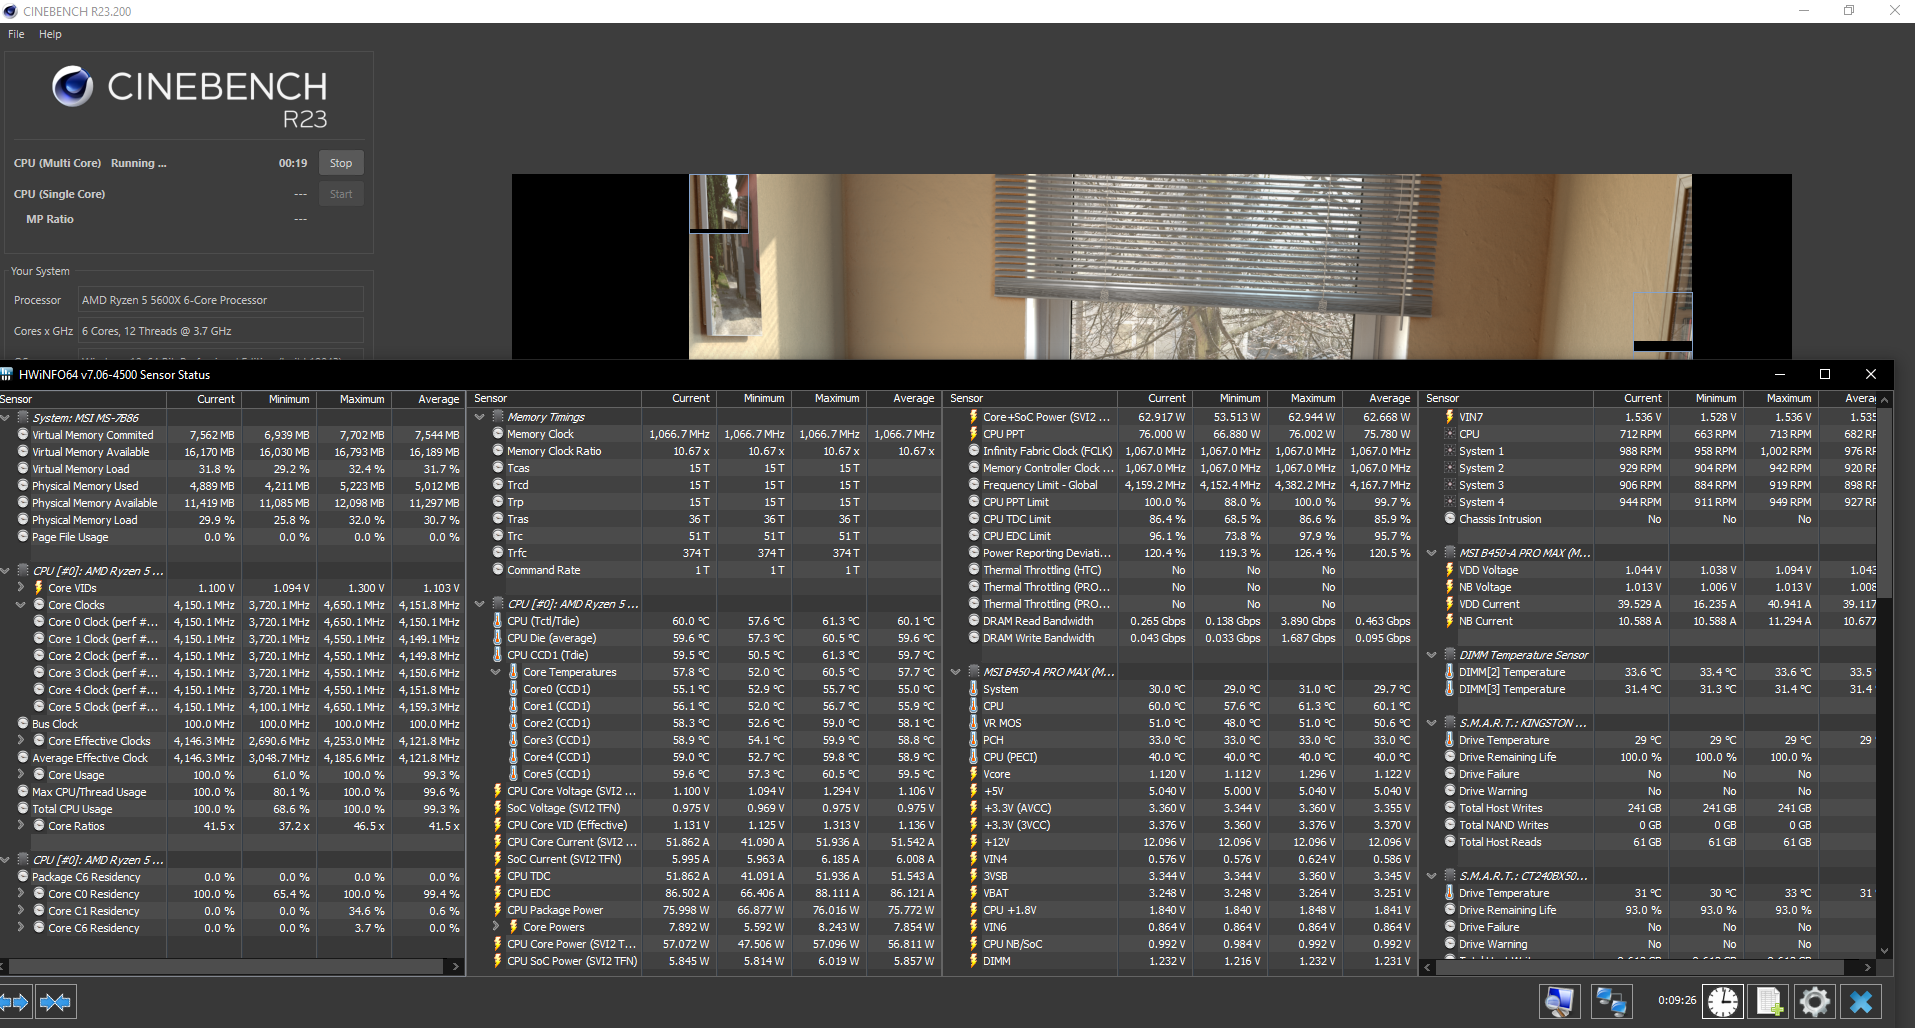Collapse the Memory Timings group
The height and width of the screenshot is (1028, 1915).
coord(480,417)
